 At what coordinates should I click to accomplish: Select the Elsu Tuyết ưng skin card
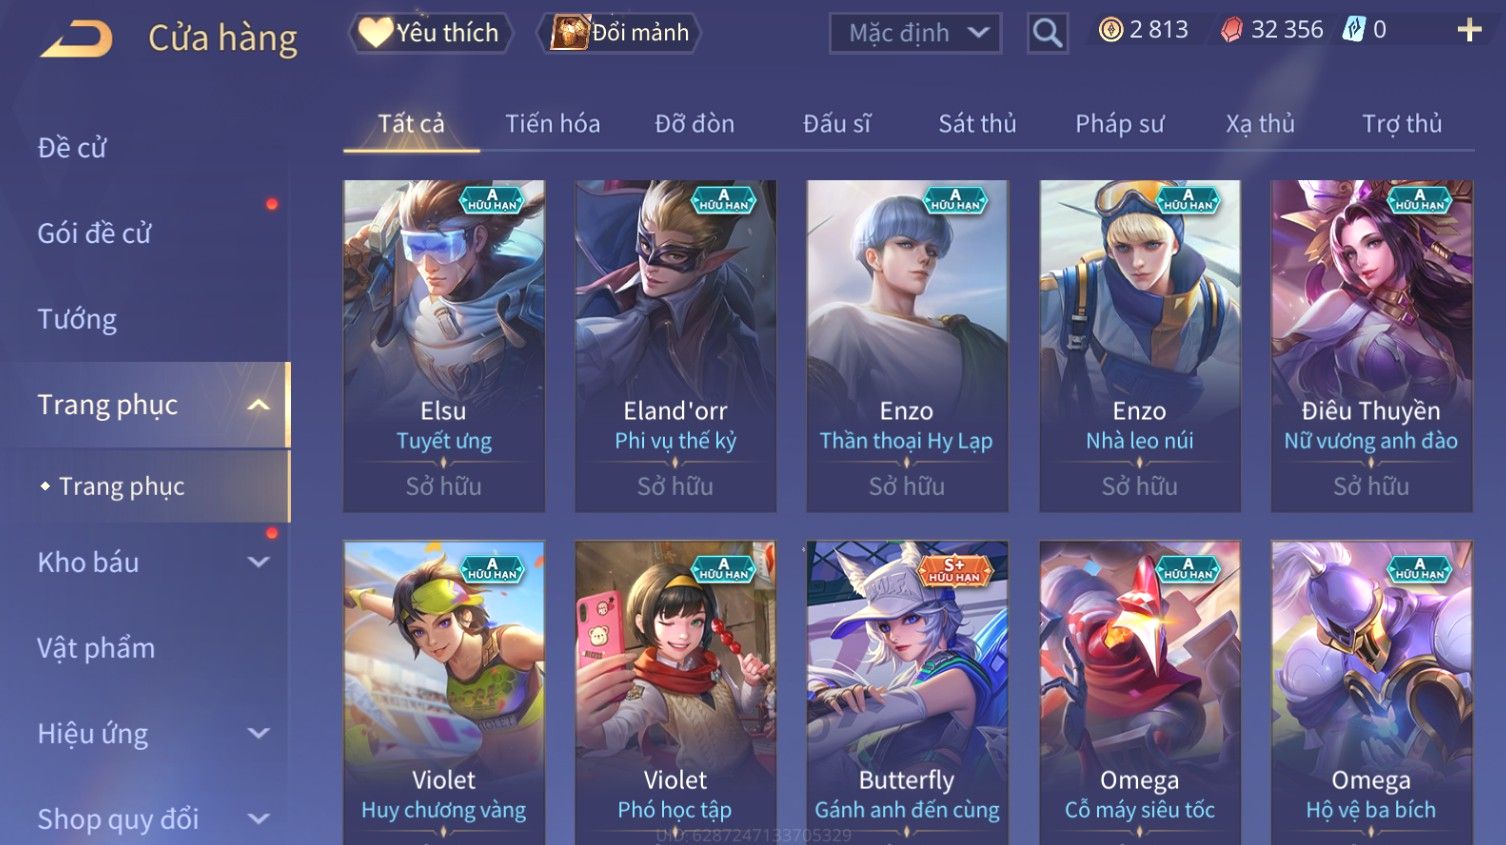[x=444, y=346]
